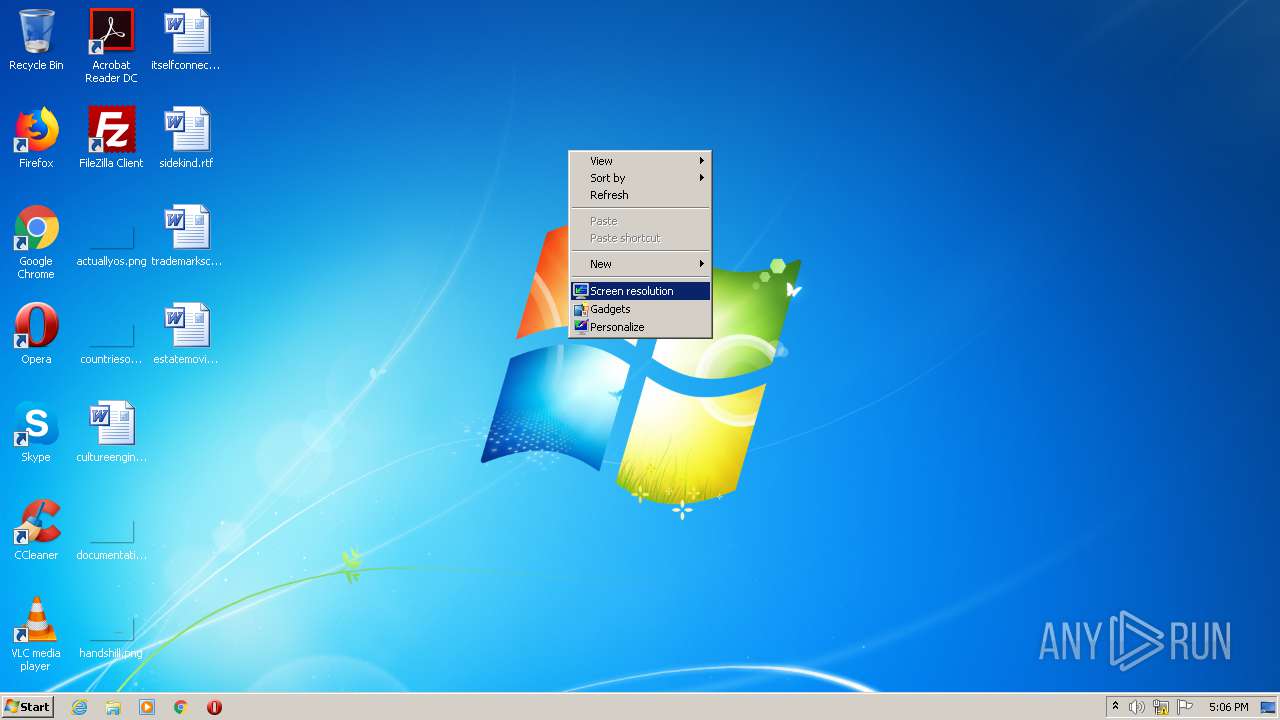The height and width of the screenshot is (720, 1280).
Task: Select the estatemovi... Word document
Action: [186, 334]
